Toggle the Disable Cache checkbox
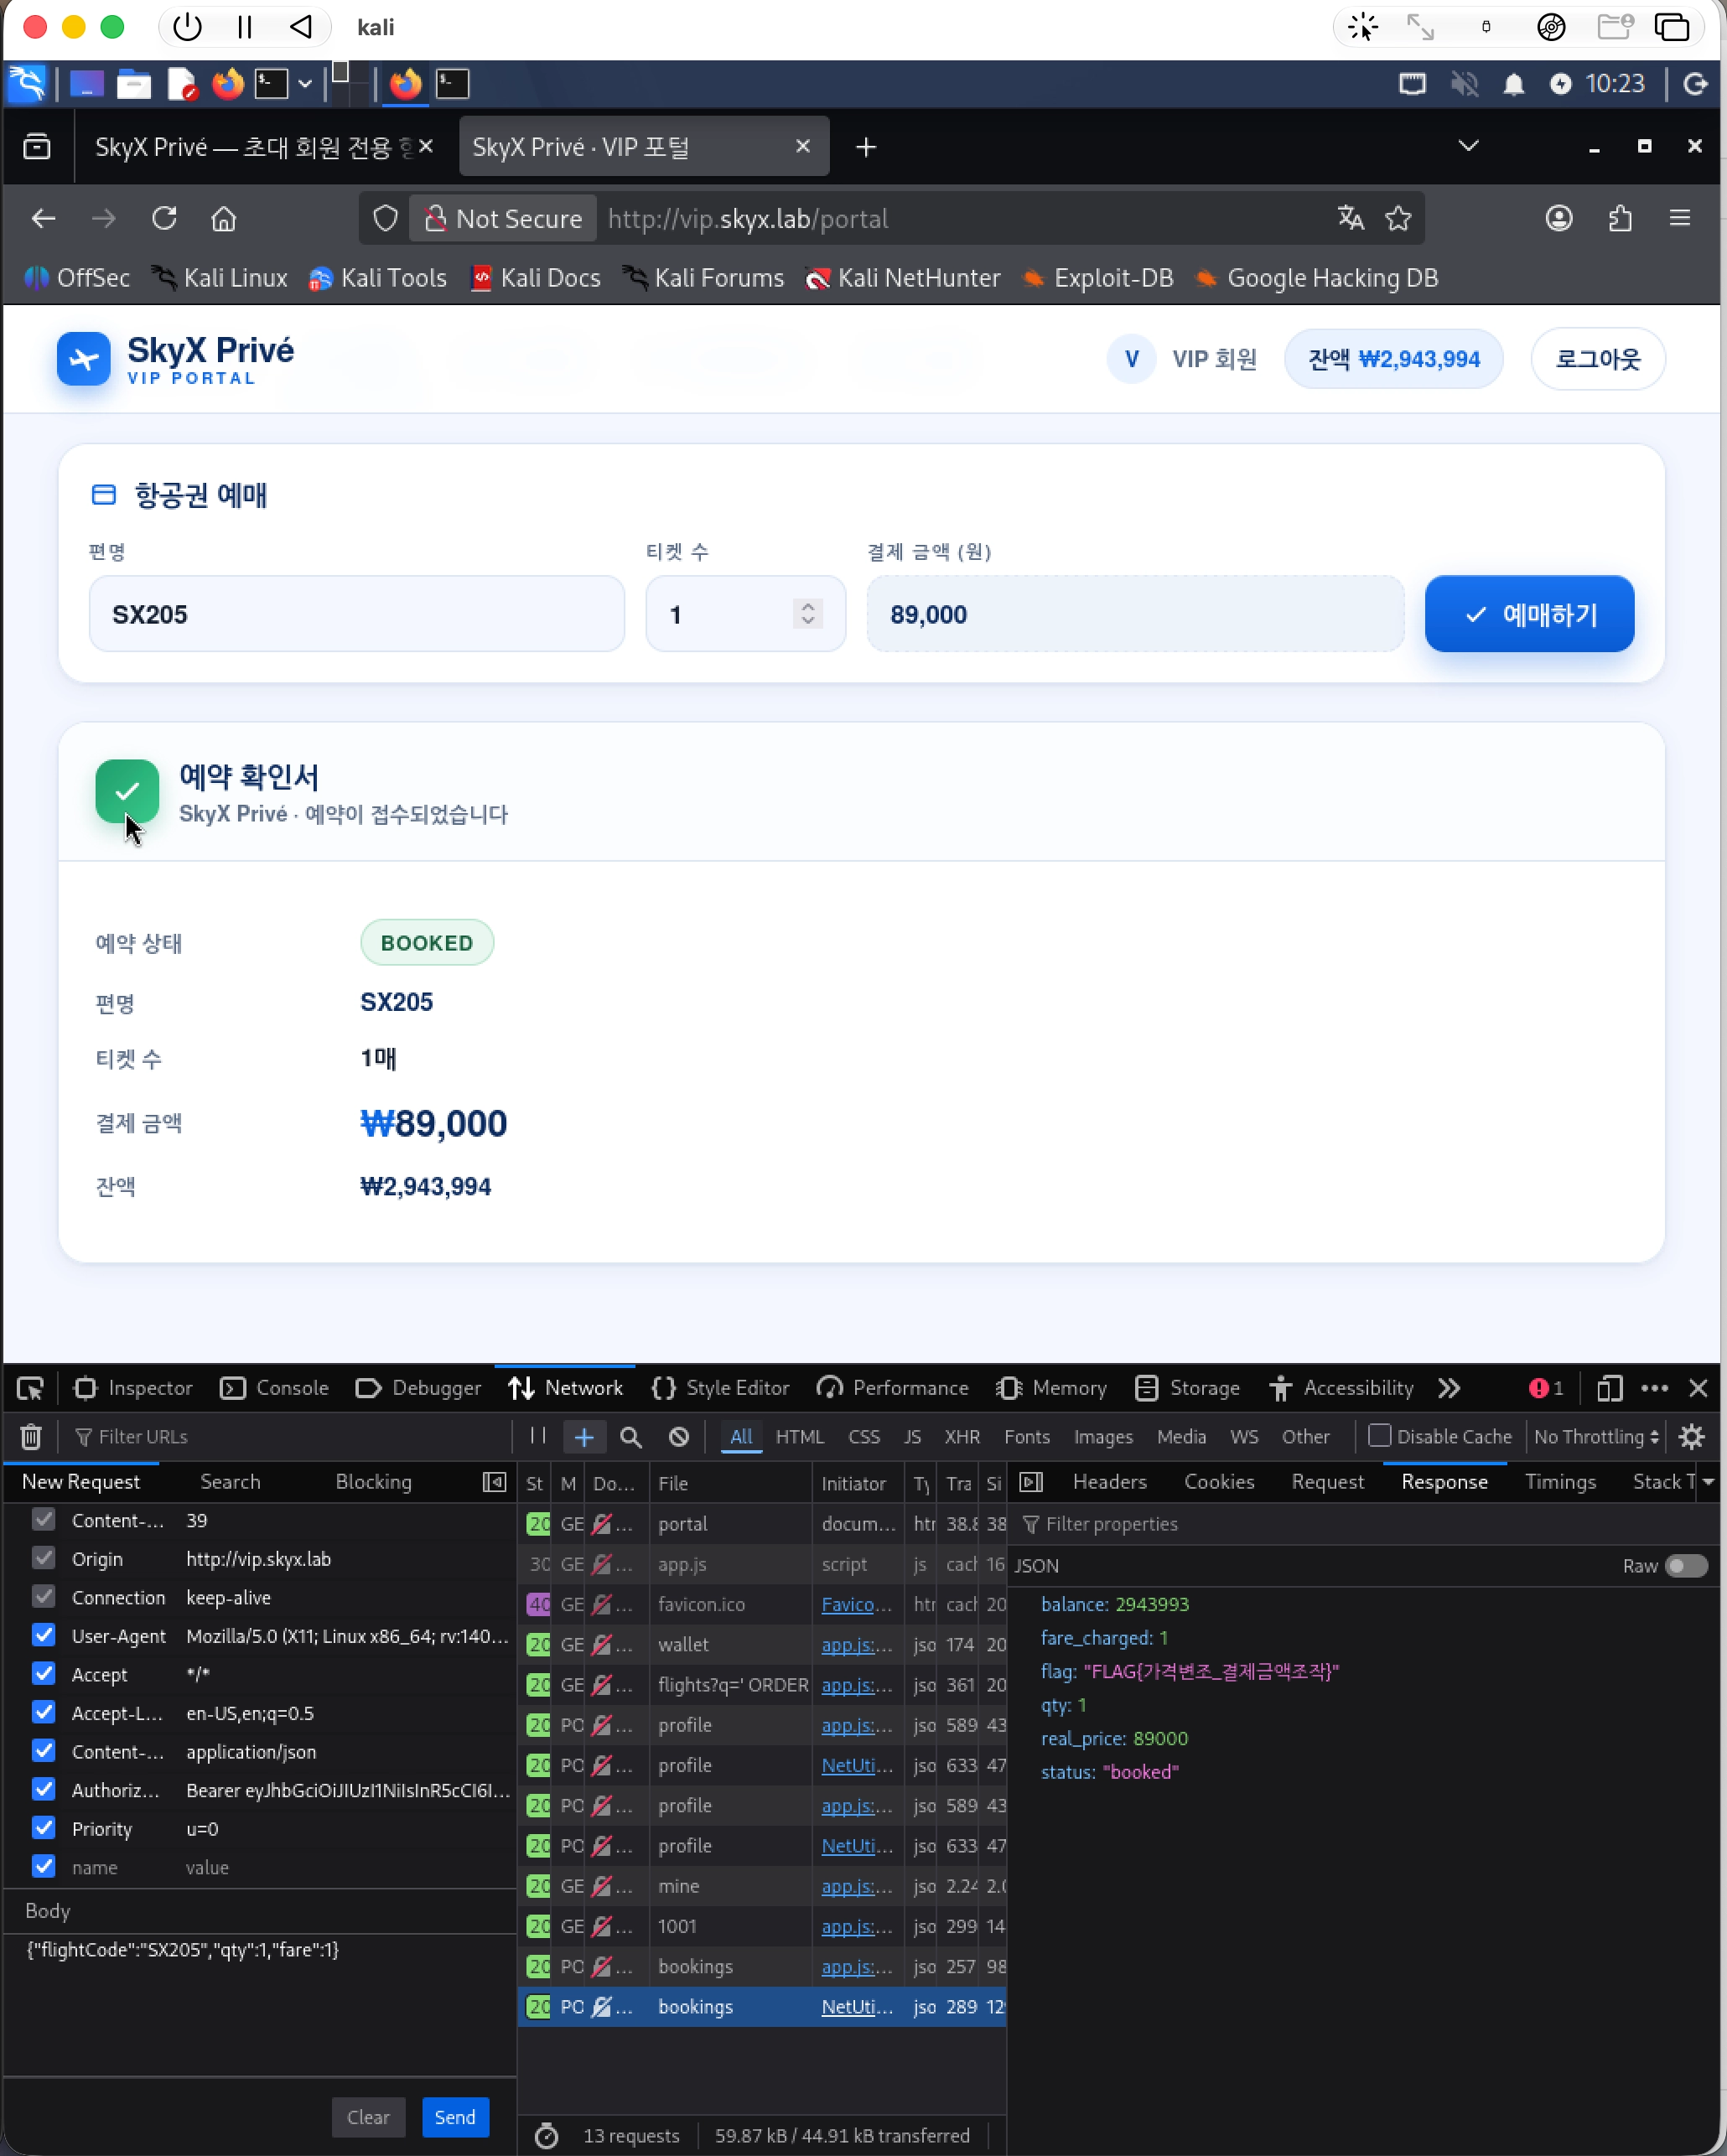Viewport: 1727px width, 2156px height. click(1379, 1436)
